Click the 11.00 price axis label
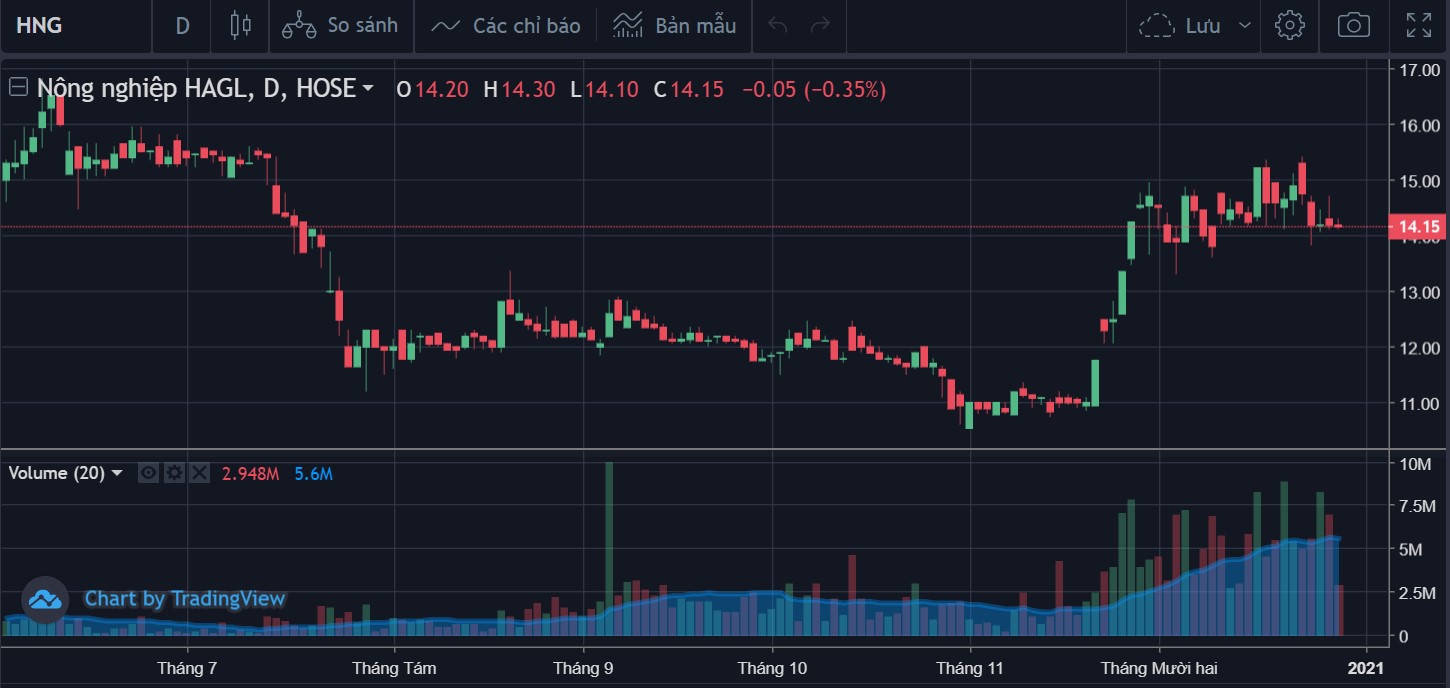 pos(1420,404)
